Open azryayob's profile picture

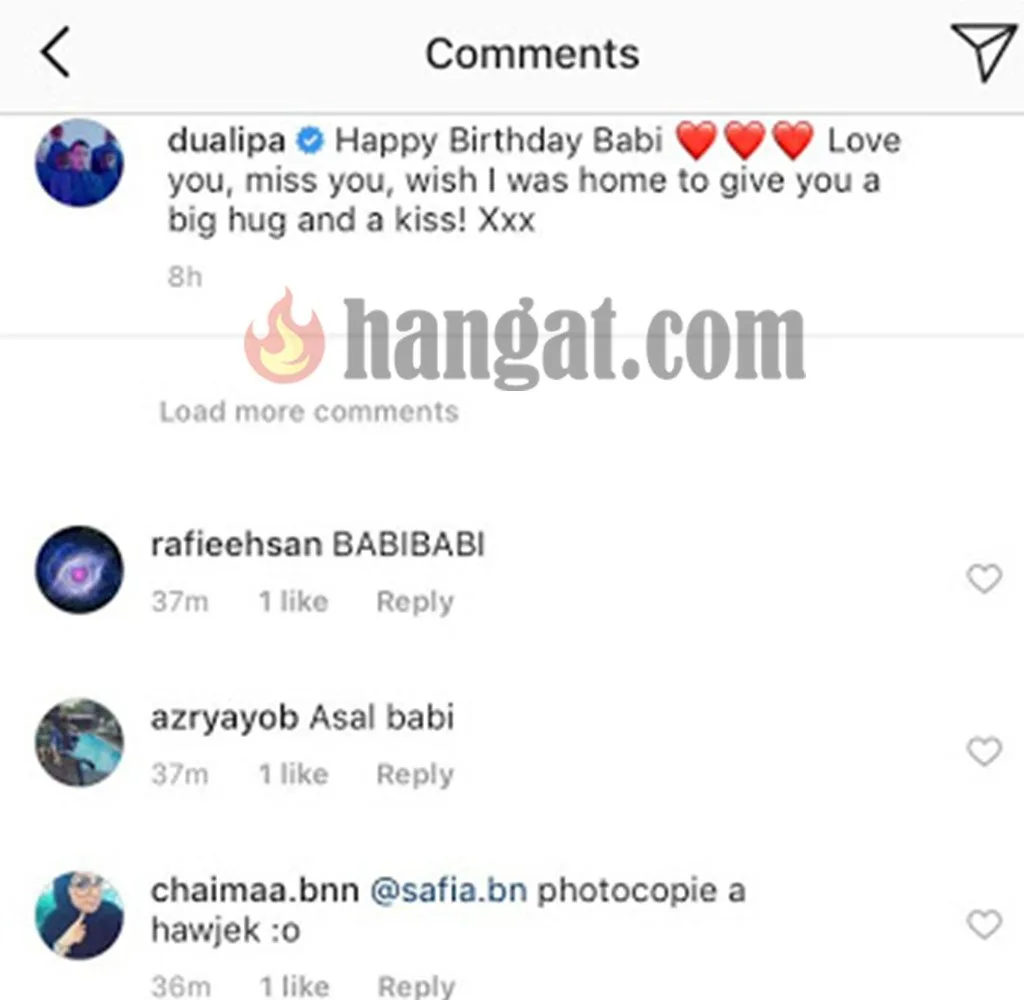79,742
